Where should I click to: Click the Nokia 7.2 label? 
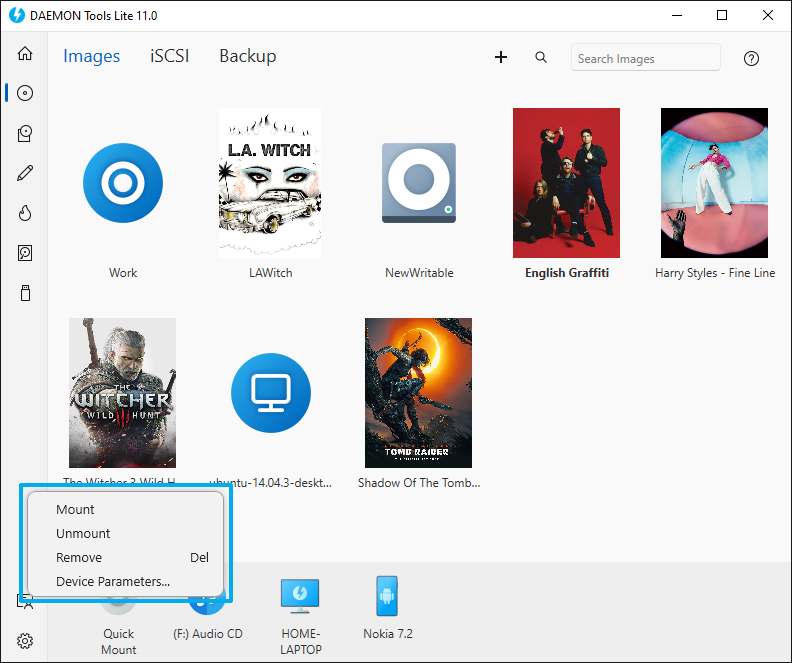388,634
